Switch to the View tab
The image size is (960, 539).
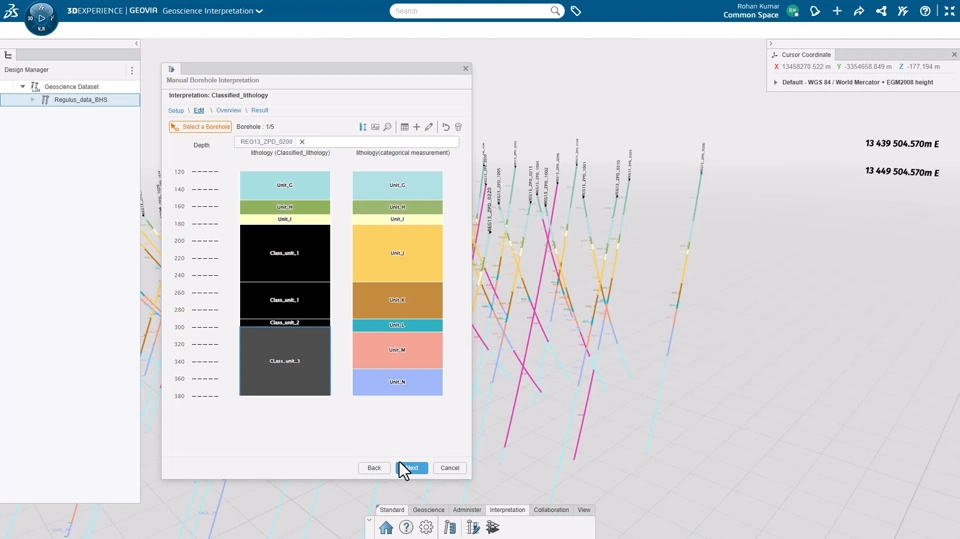click(x=584, y=510)
